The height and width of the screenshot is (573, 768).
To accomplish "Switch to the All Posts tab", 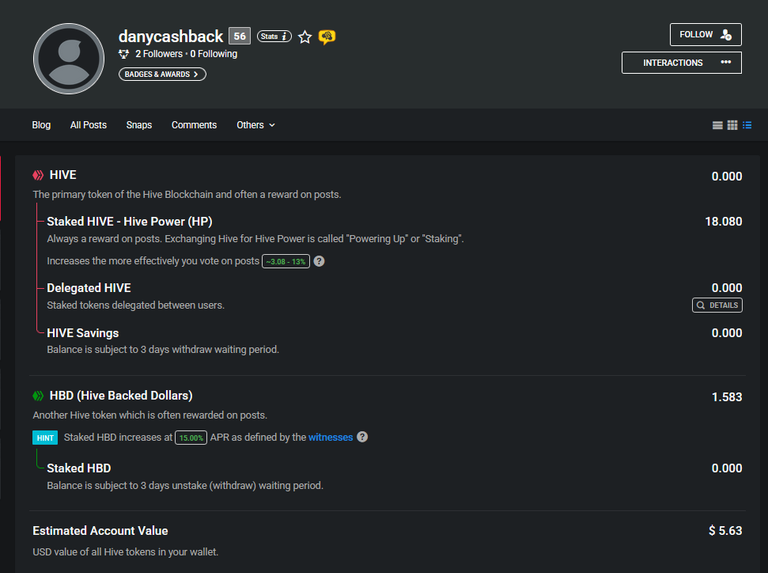I will coord(88,125).
